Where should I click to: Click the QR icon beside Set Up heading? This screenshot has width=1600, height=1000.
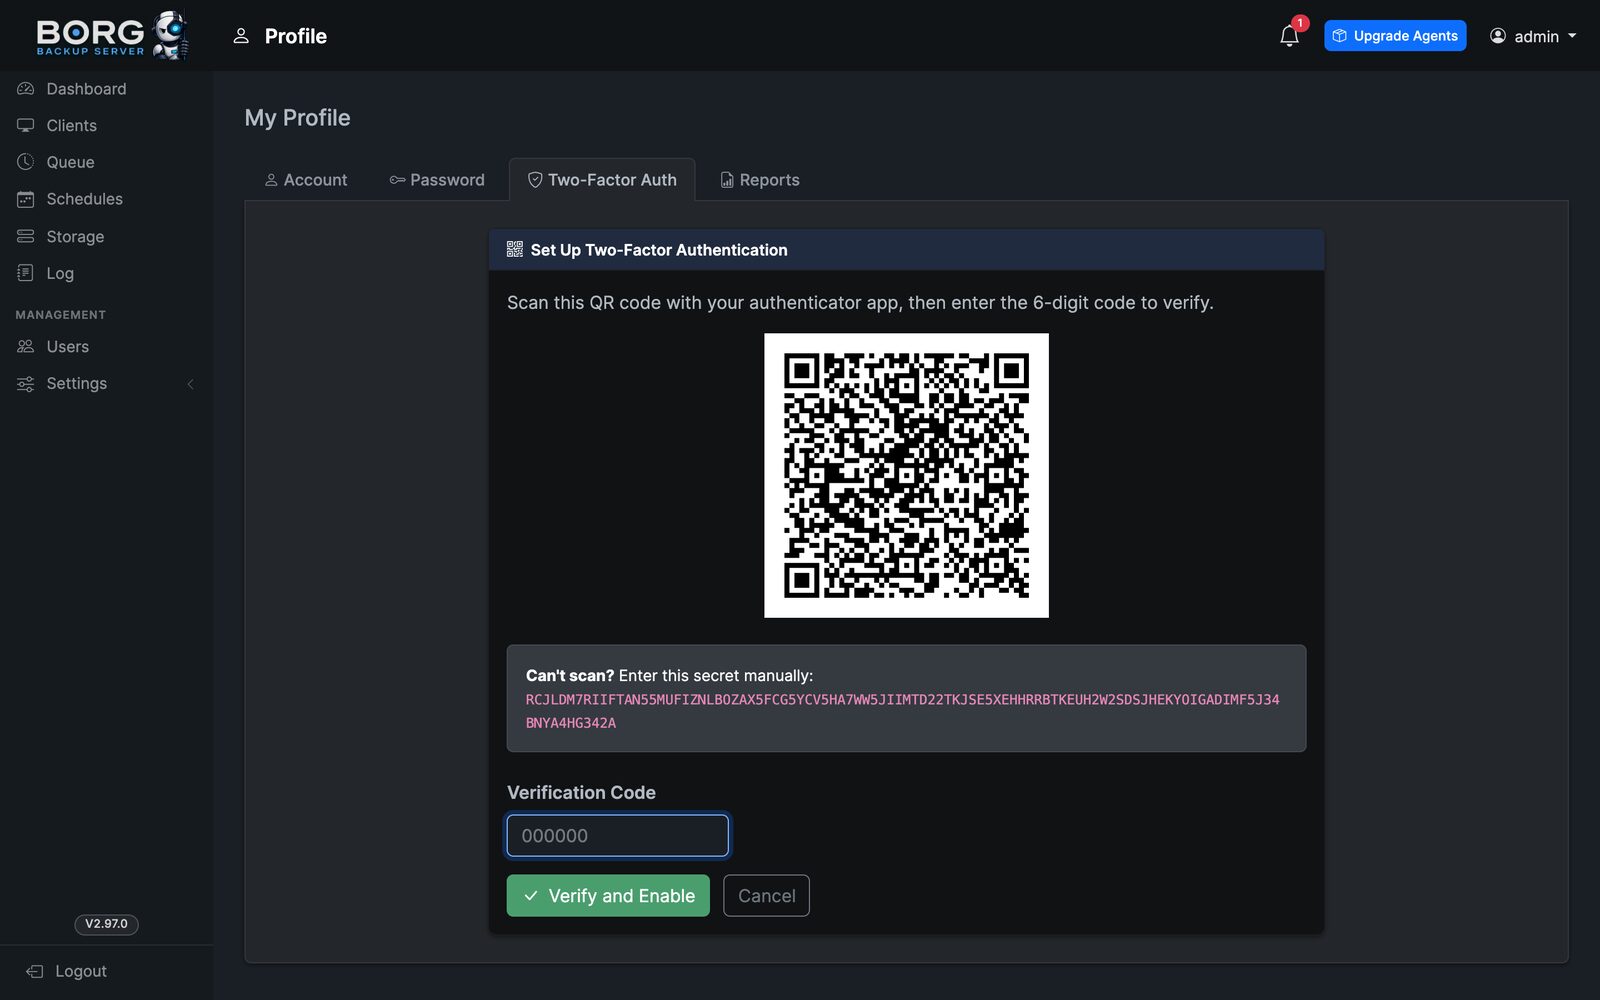[x=515, y=249]
